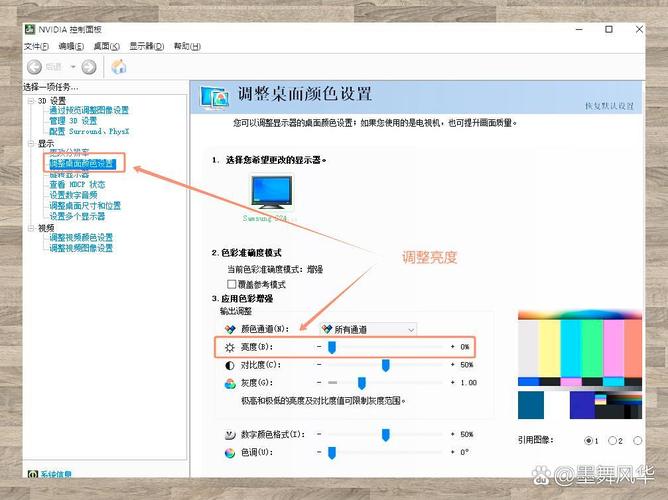668x500 pixels.
Task: Select reference image radio button 1
Action: pos(589,440)
